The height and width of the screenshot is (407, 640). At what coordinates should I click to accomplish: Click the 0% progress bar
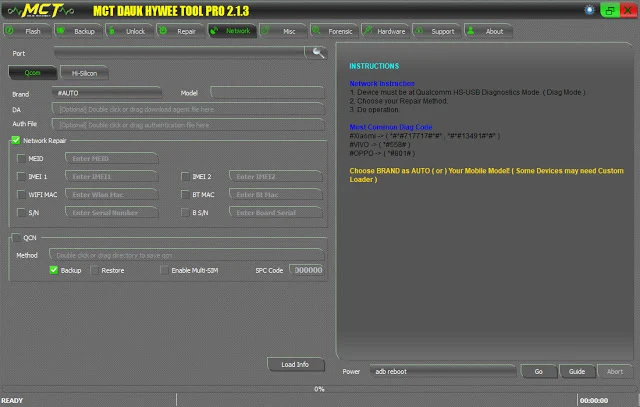click(x=320, y=389)
